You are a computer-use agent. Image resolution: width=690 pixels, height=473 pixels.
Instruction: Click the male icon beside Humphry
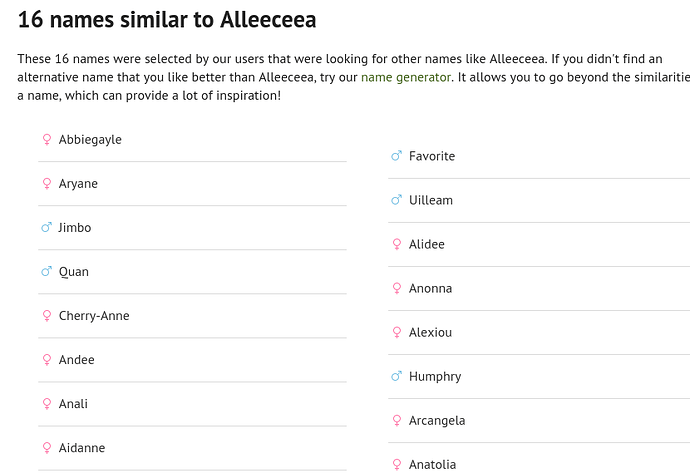[396, 376]
